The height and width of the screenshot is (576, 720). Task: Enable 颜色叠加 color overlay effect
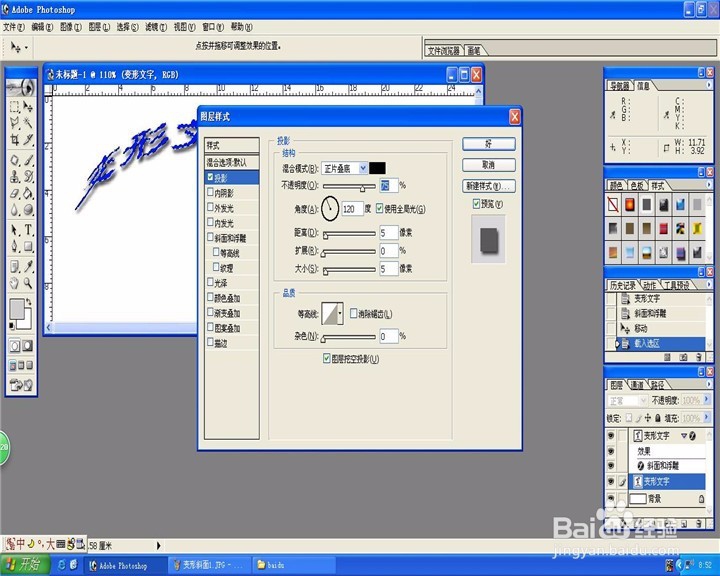point(210,297)
